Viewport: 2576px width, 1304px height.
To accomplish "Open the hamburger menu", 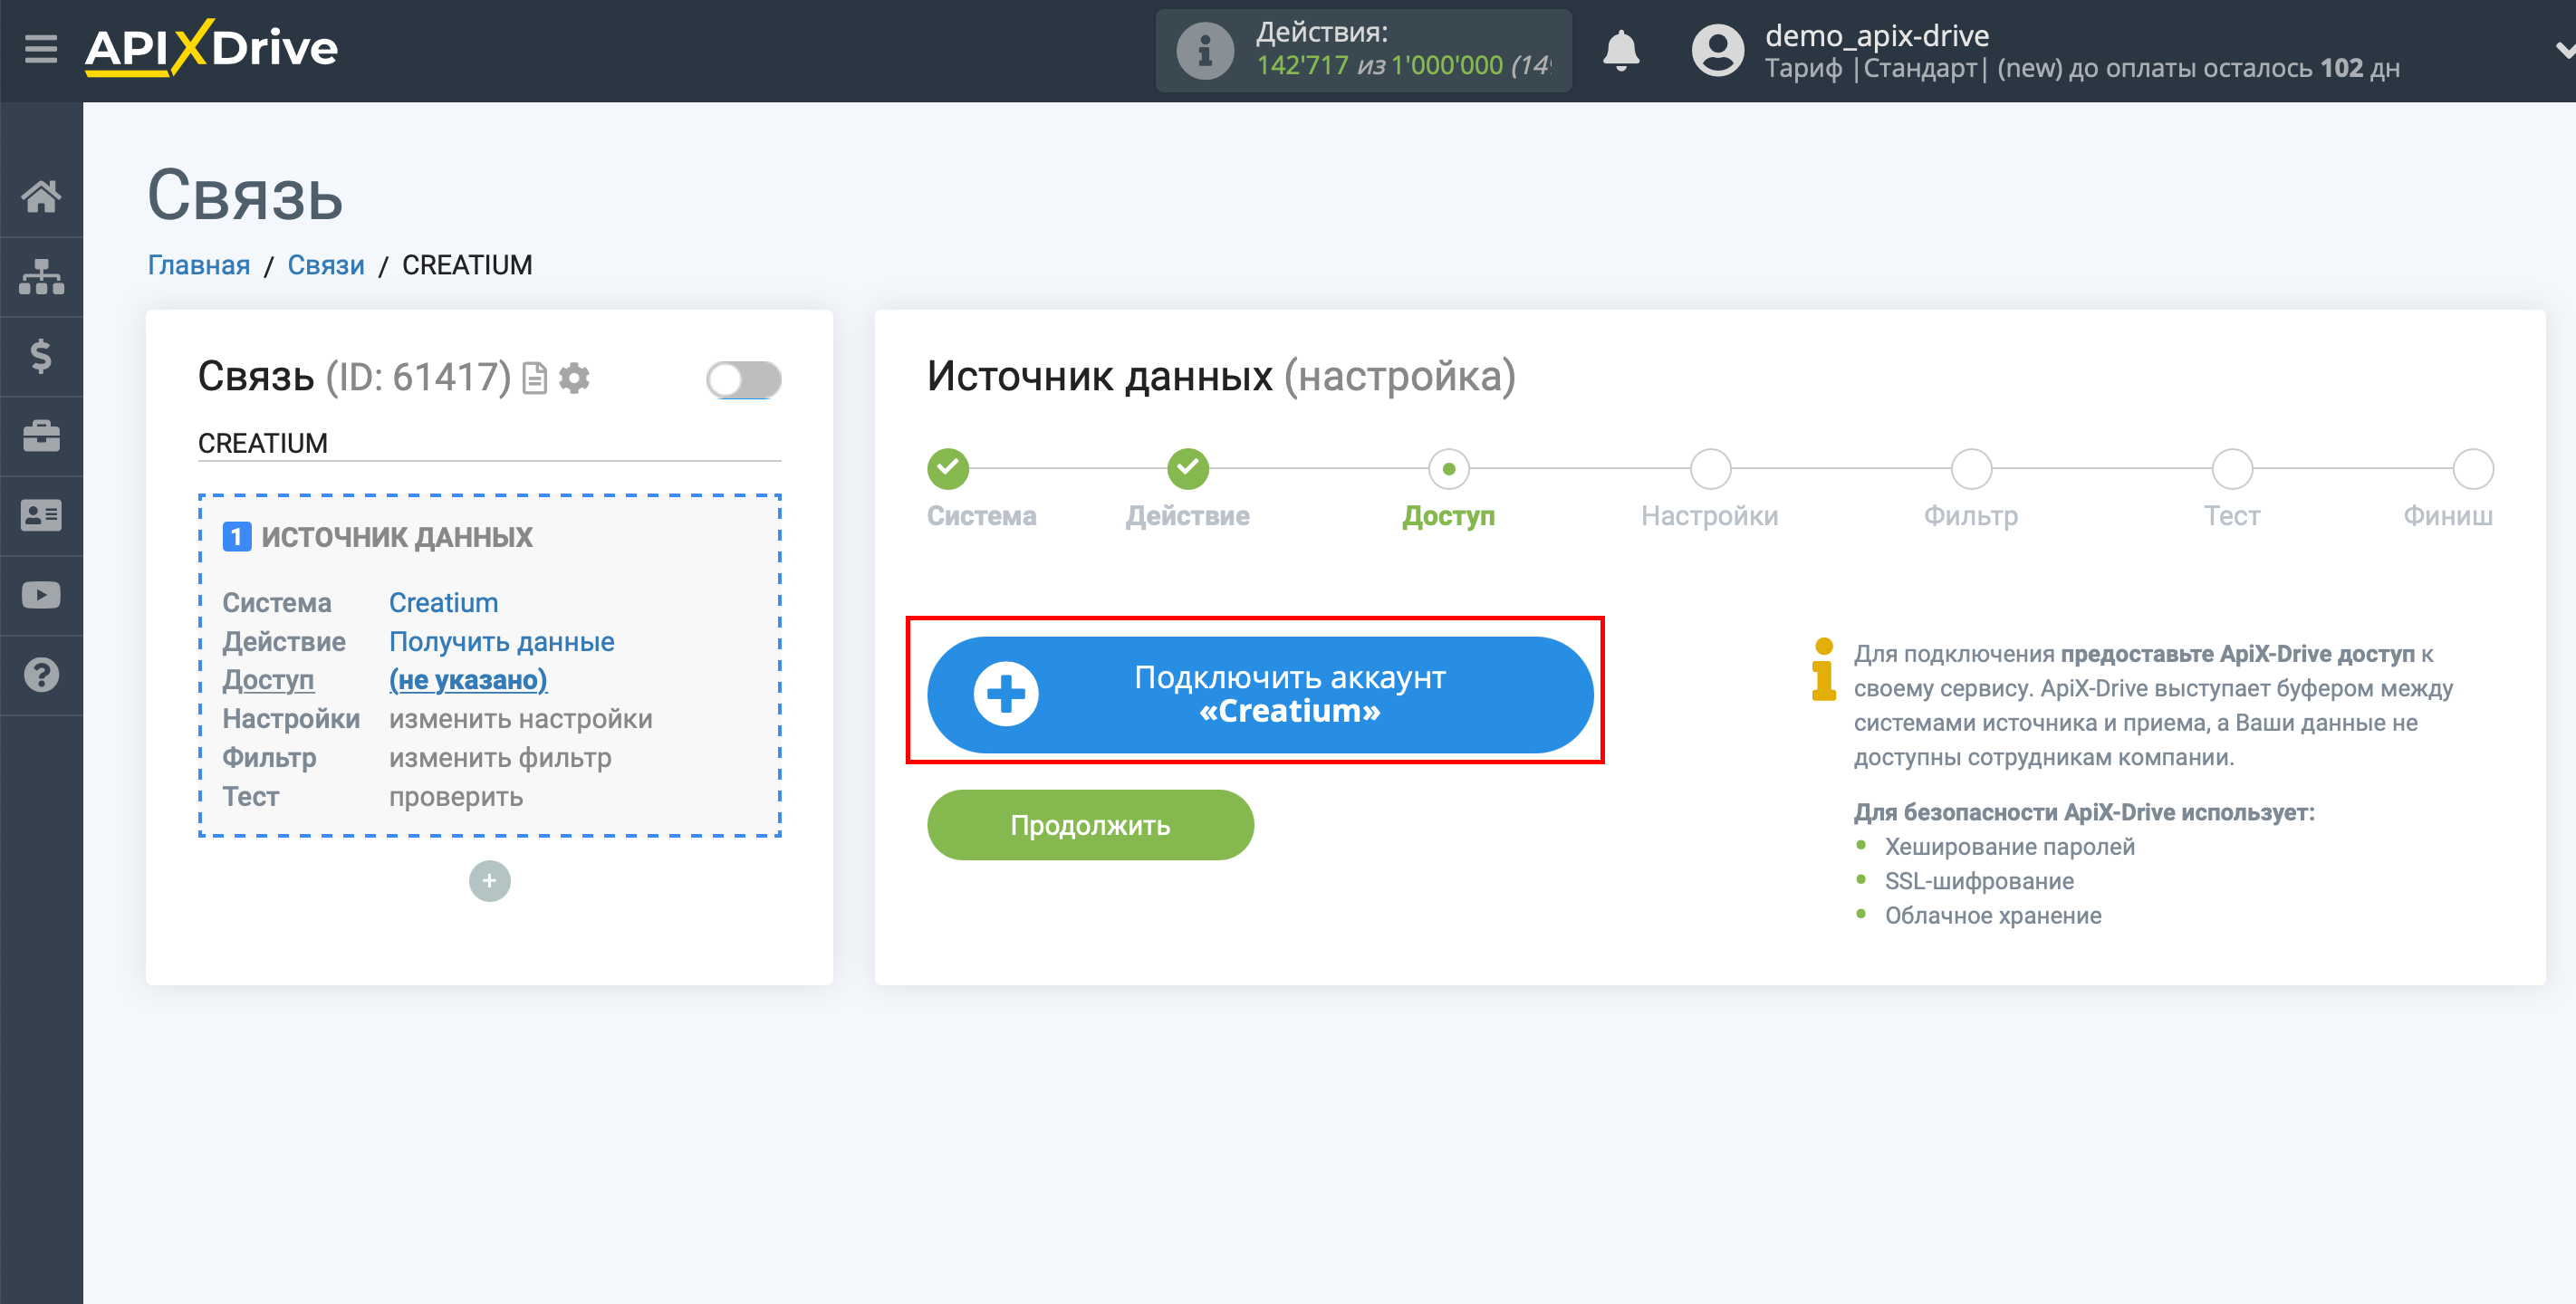I will point(41,48).
